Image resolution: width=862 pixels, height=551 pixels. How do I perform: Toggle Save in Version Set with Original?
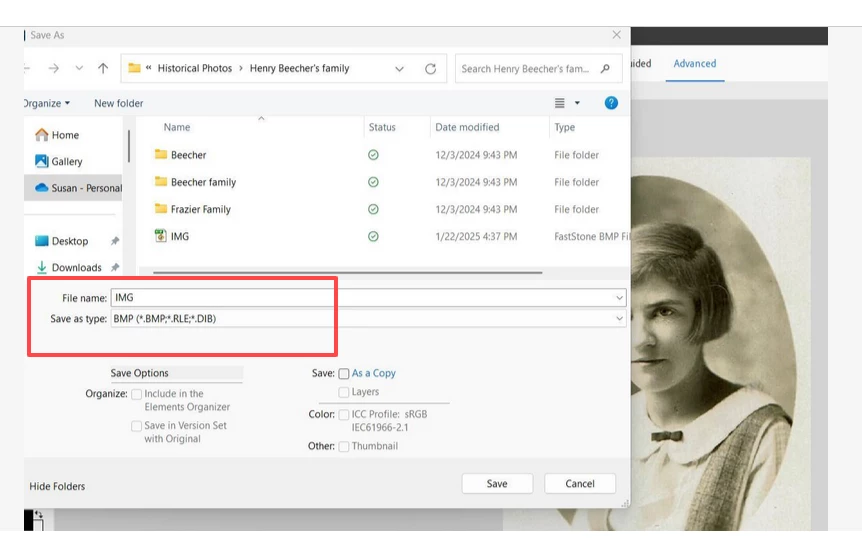[x=136, y=426]
